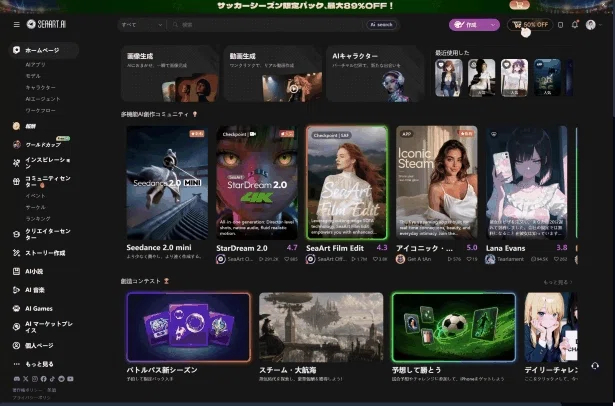Click the AI search button
Image resolution: width=615 pixels, height=406 pixels.
(381, 25)
